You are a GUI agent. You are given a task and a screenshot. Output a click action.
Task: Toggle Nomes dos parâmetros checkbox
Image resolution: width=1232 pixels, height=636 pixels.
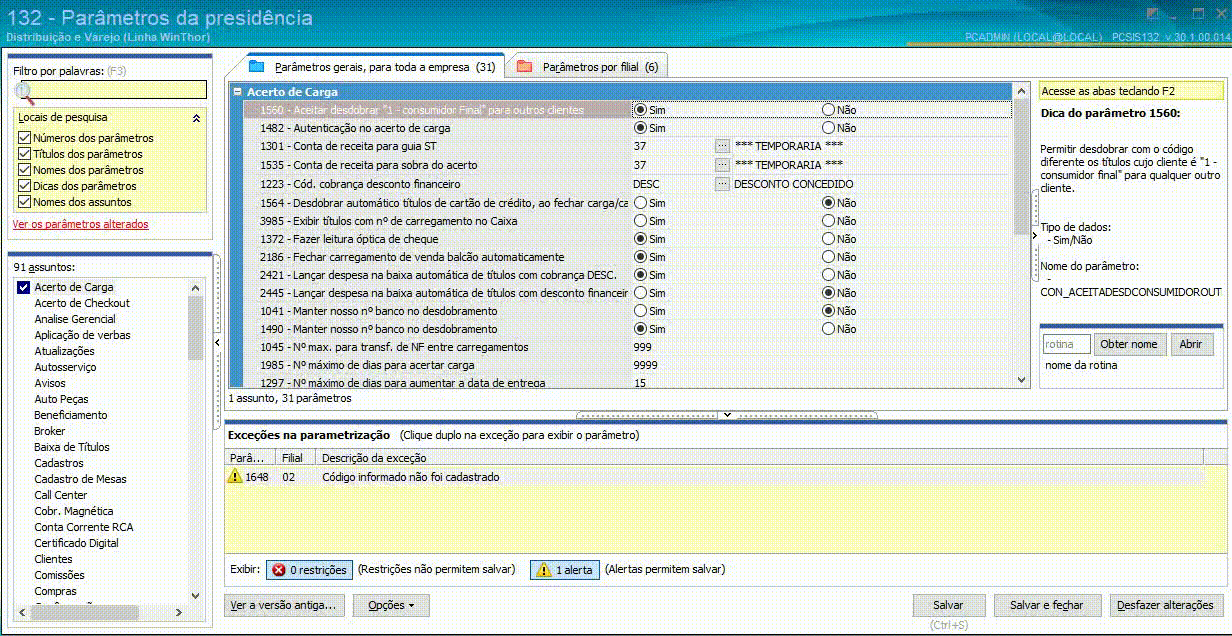coord(24,170)
